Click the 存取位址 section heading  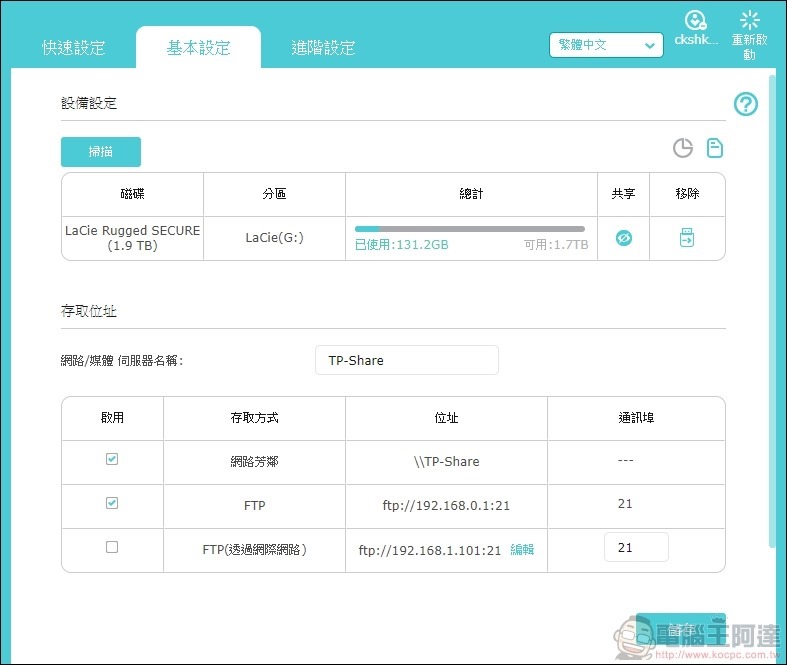[x=89, y=311]
